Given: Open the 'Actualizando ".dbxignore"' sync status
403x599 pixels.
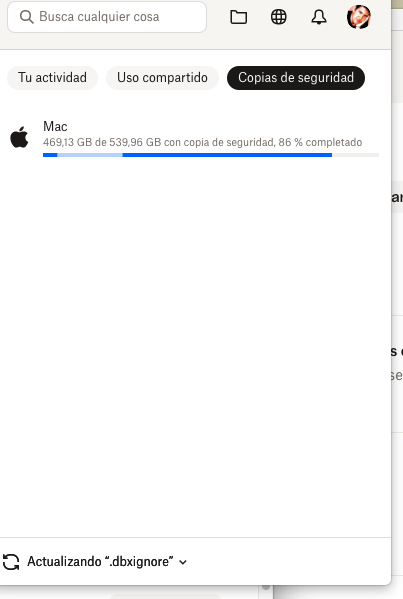Looking at the screenshot, I should 100,562.
